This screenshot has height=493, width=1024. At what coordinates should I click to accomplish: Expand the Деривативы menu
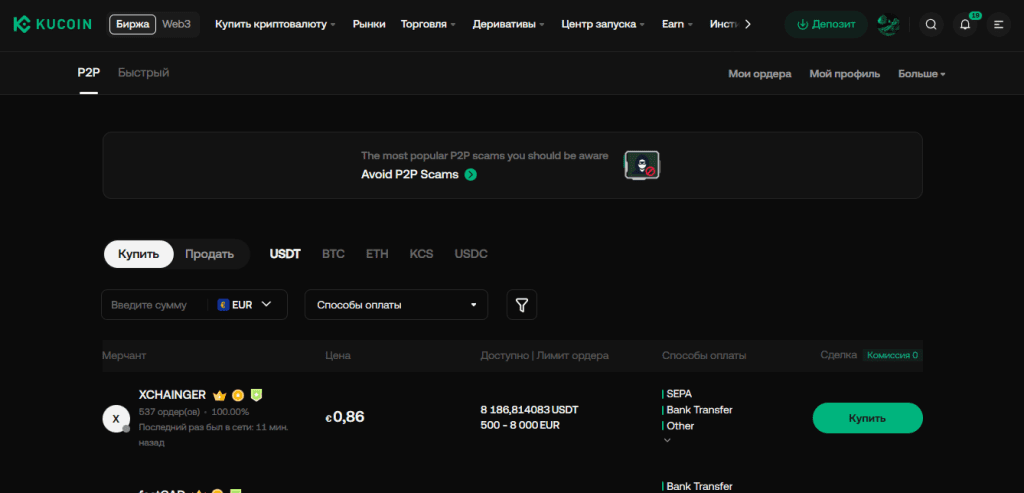pos(509,25)
